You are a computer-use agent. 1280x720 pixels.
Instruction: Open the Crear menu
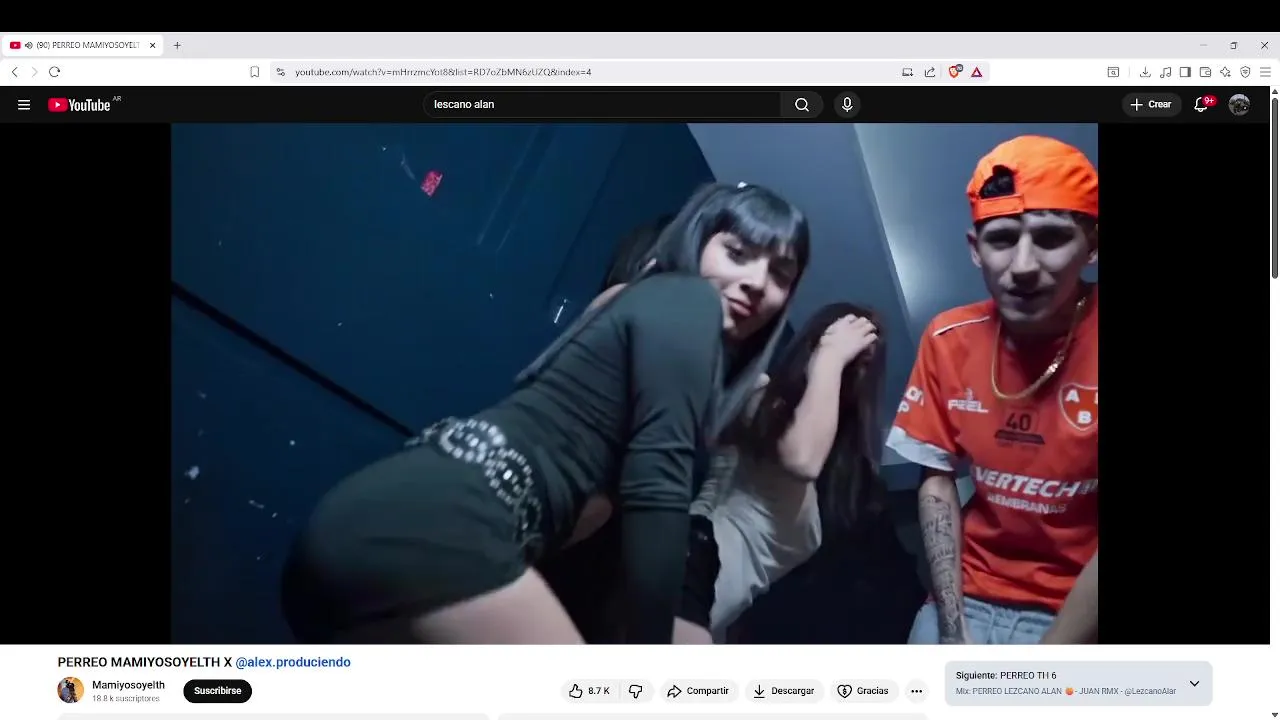(x=1151, y=104)
